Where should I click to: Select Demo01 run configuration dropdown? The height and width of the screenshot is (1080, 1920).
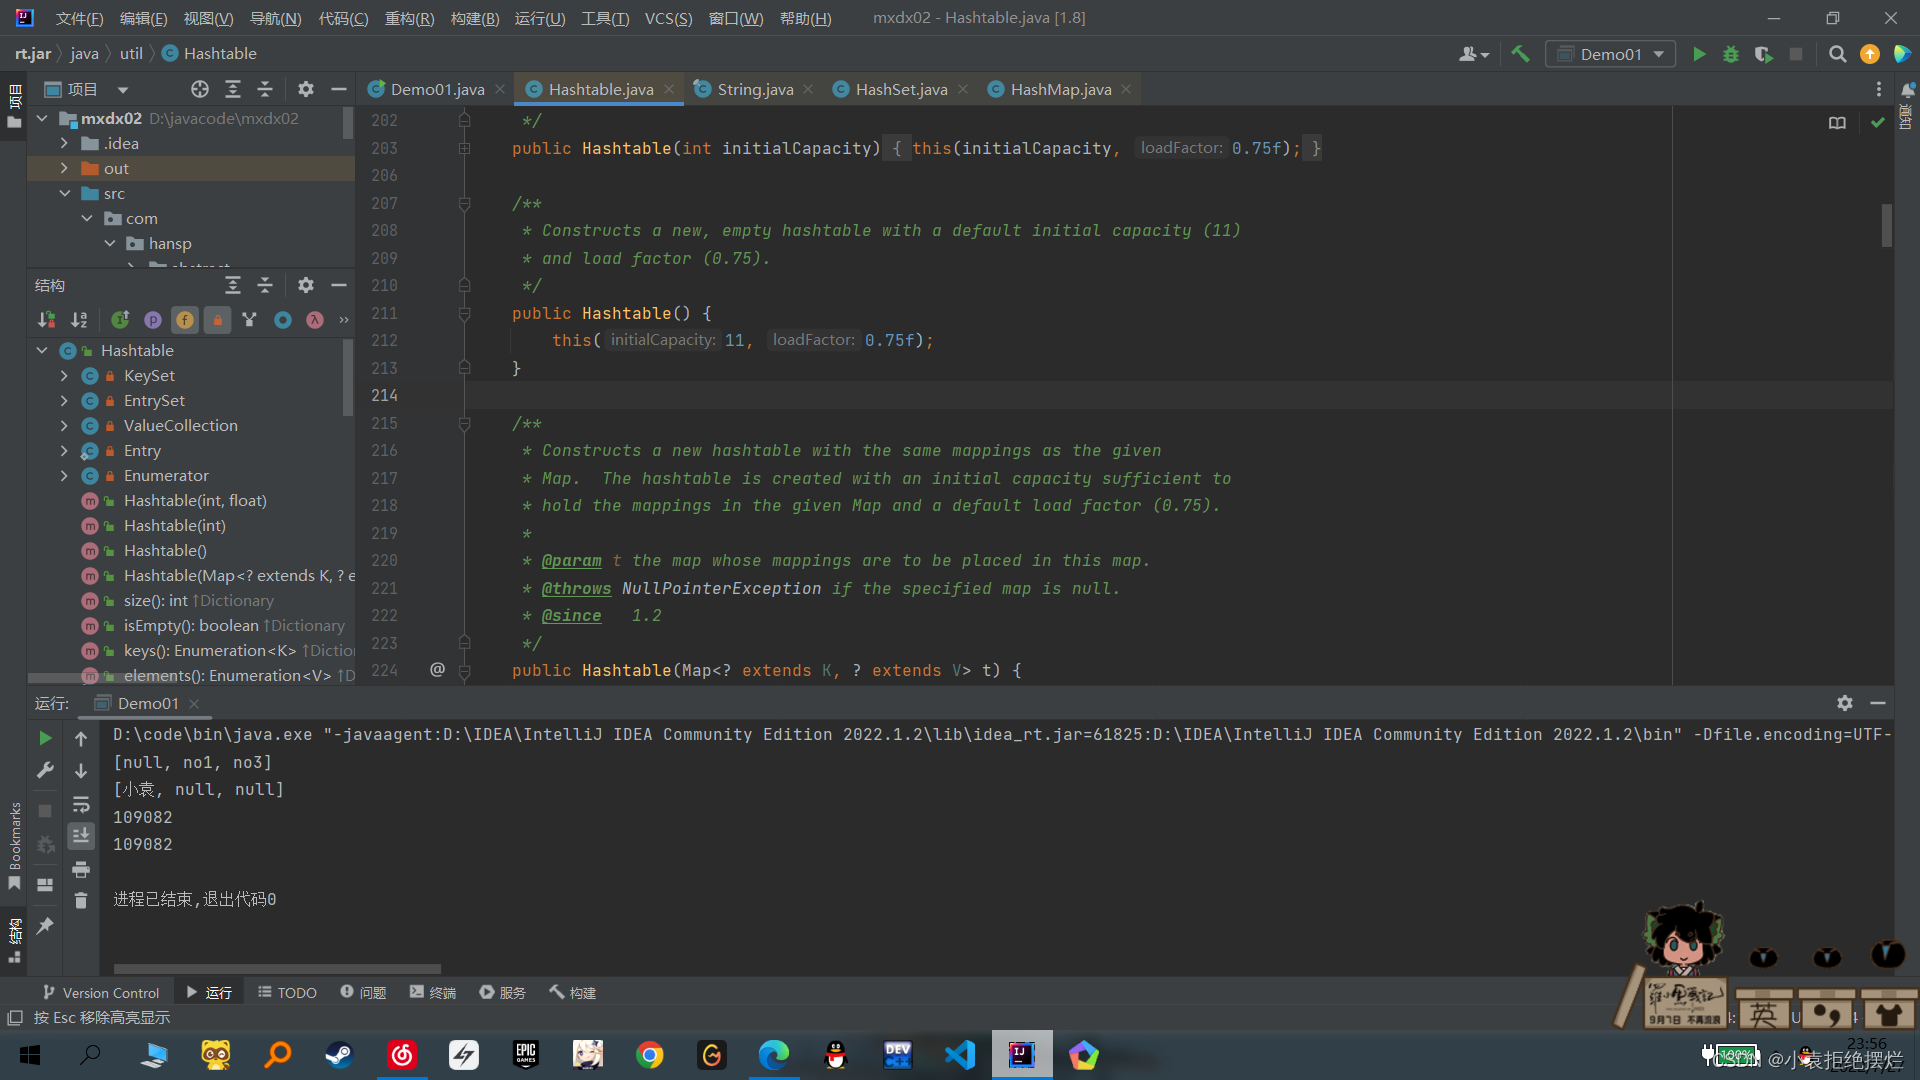point(1611,53)
